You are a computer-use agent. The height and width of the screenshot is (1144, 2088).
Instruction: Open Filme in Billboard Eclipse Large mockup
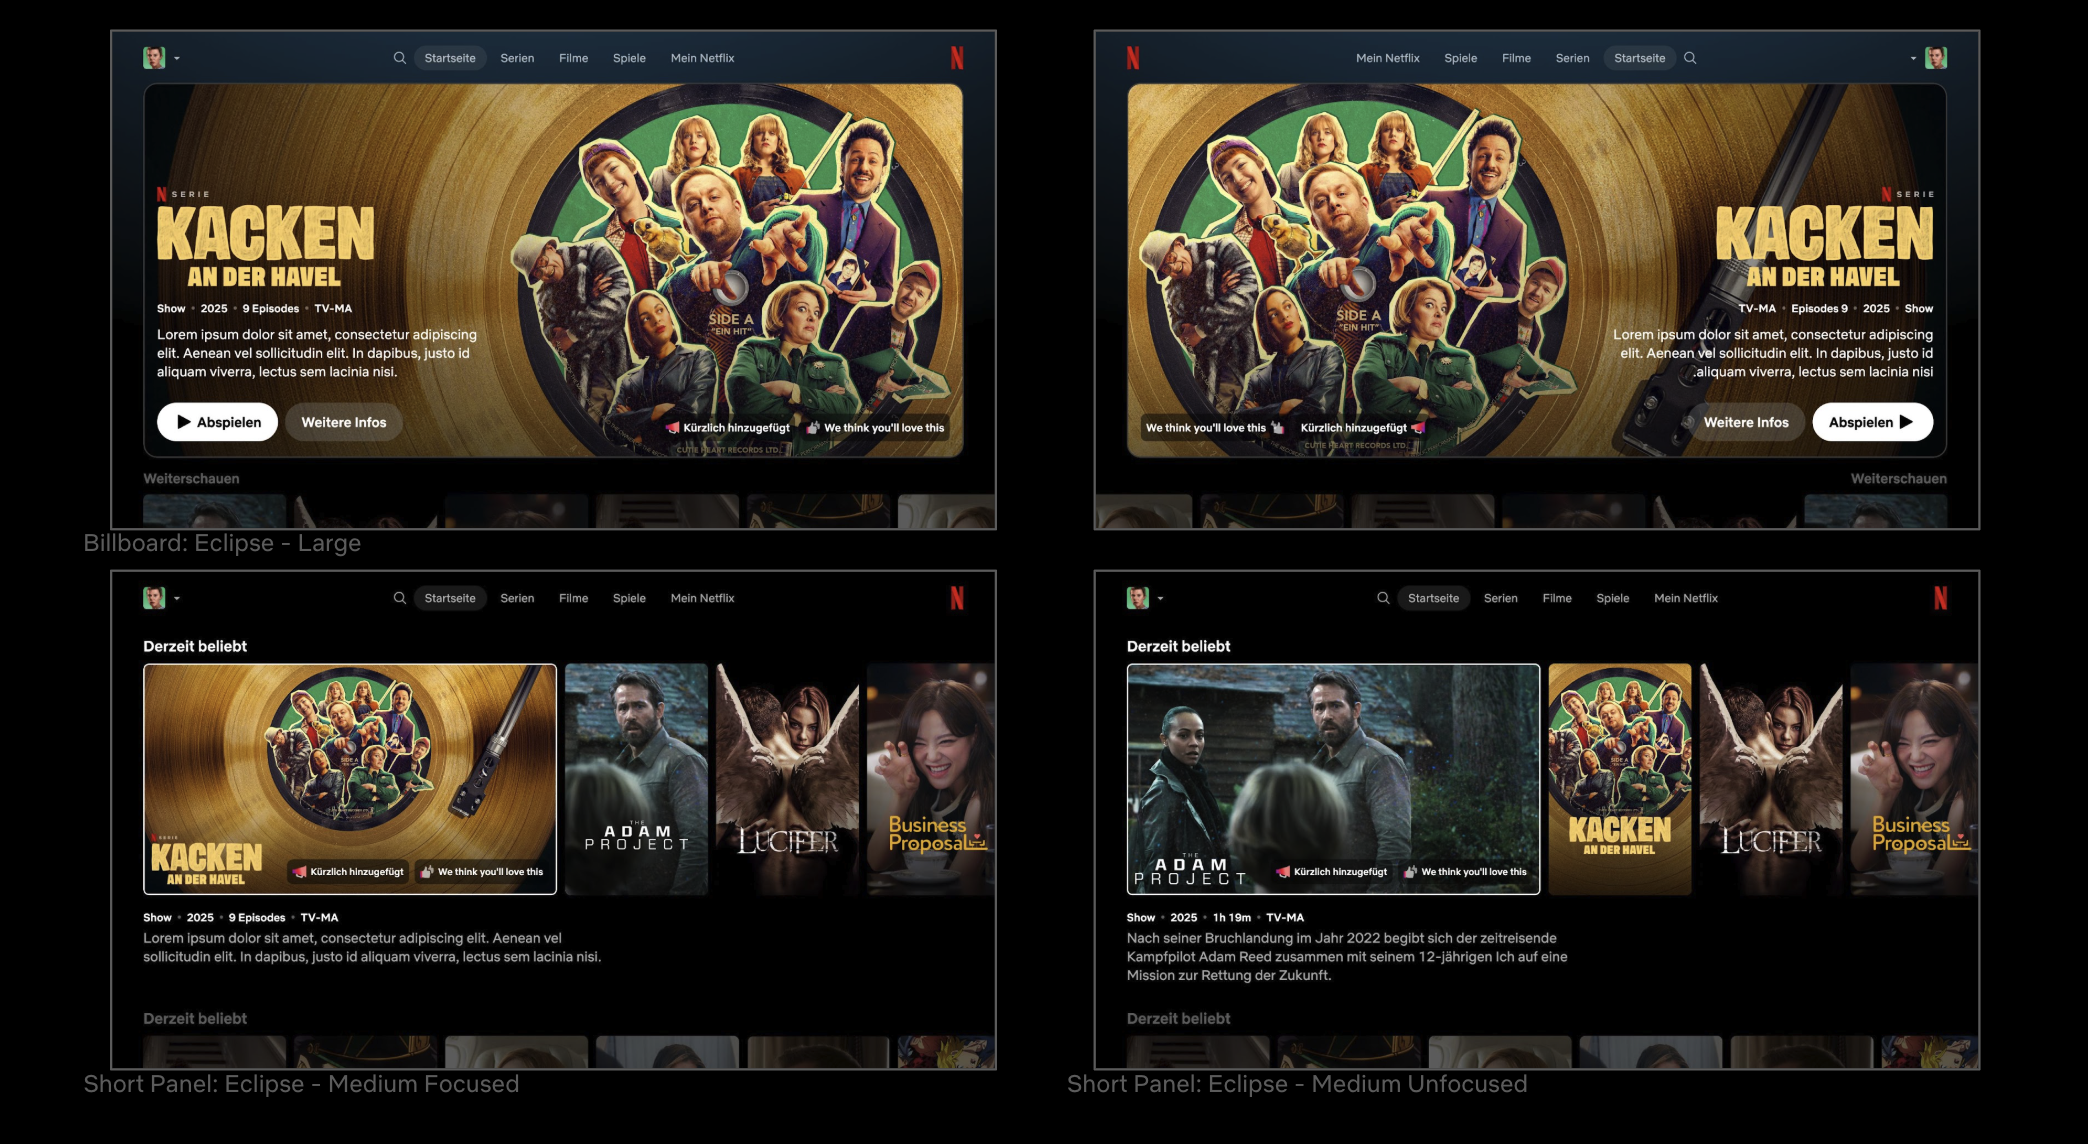[x=573, y=58]
